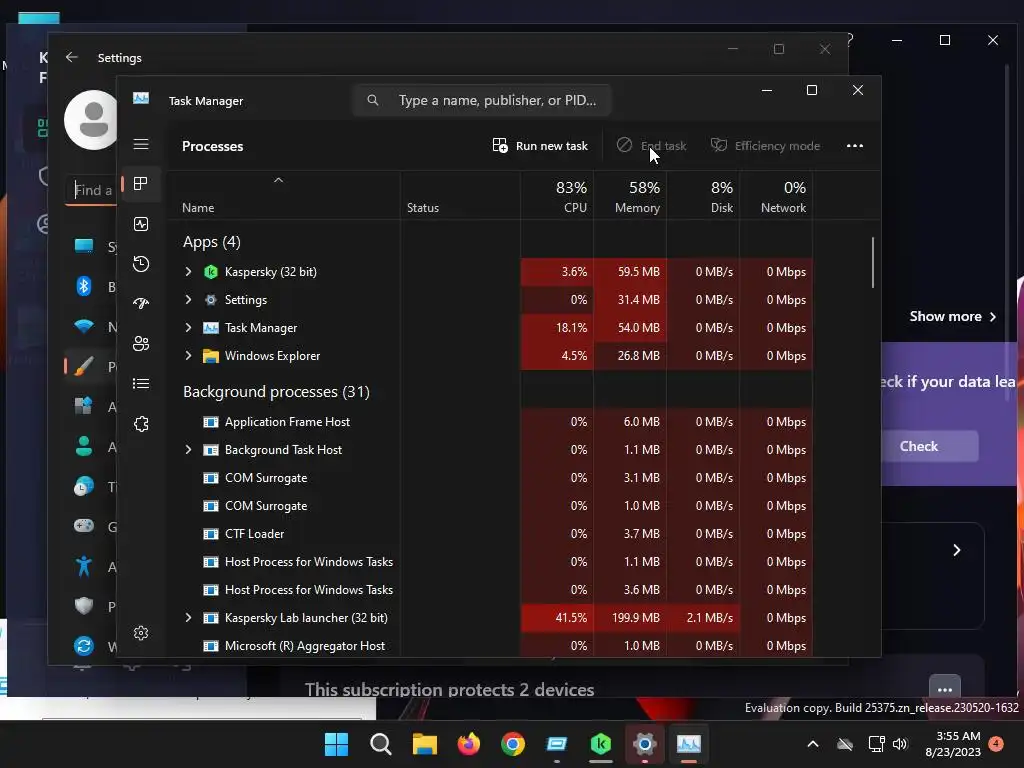
Task: Open Kaspersky from the taskbar
Action: pos(601,744)
